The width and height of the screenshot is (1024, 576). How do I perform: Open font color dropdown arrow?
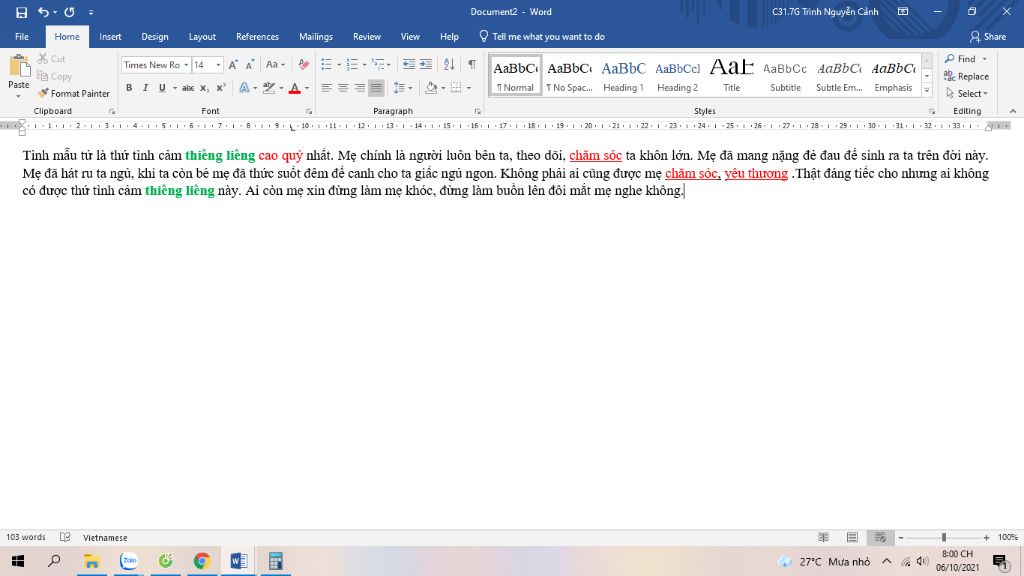(x=307, y=88)
